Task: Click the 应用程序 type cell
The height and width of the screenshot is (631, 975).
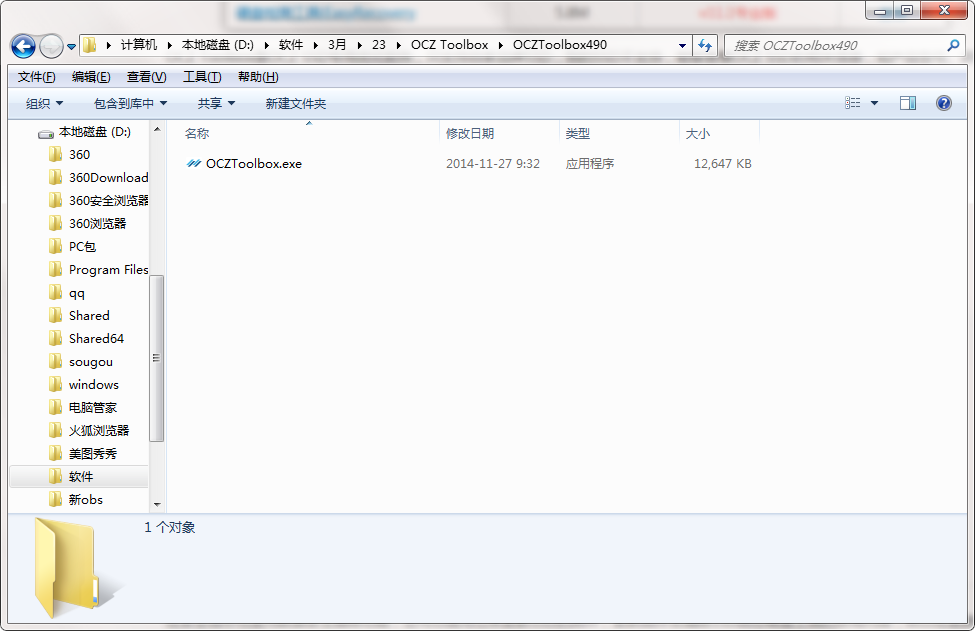Action: (x=589, y=164)
